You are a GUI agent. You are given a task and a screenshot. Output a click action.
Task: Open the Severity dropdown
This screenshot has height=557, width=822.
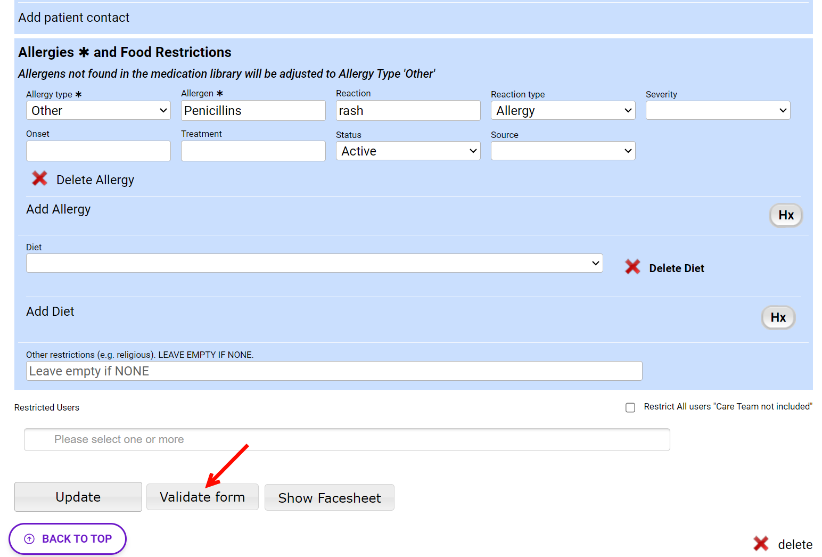[718, 111]
